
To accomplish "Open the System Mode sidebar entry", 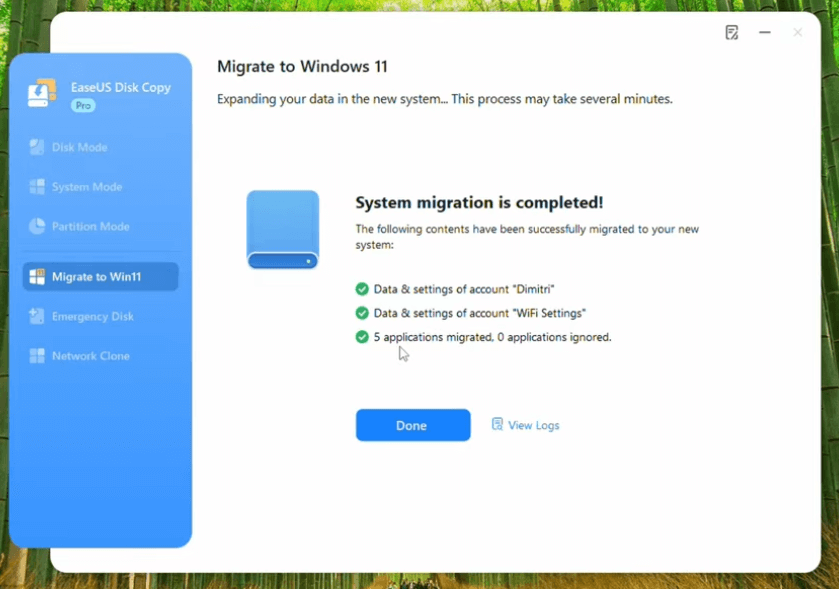I will coord(90,187).
